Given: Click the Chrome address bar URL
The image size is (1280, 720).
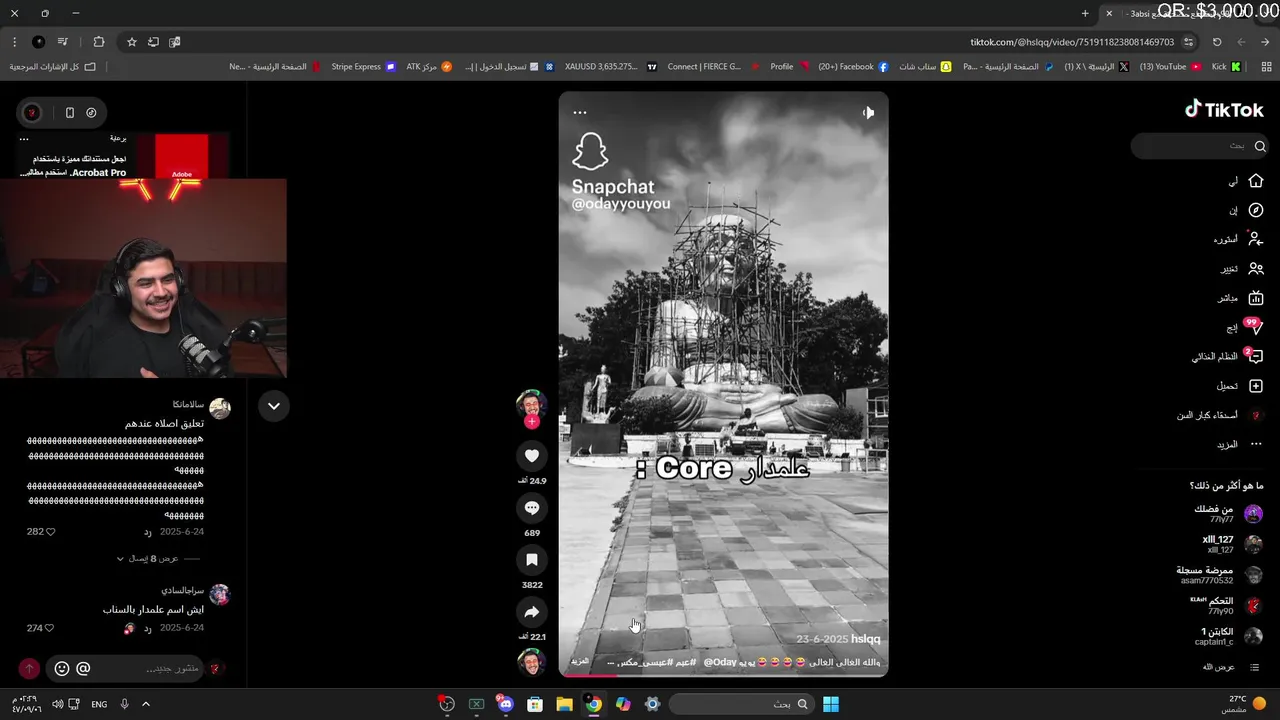Looking at the screenshot, I should [x=1072, y=42].
